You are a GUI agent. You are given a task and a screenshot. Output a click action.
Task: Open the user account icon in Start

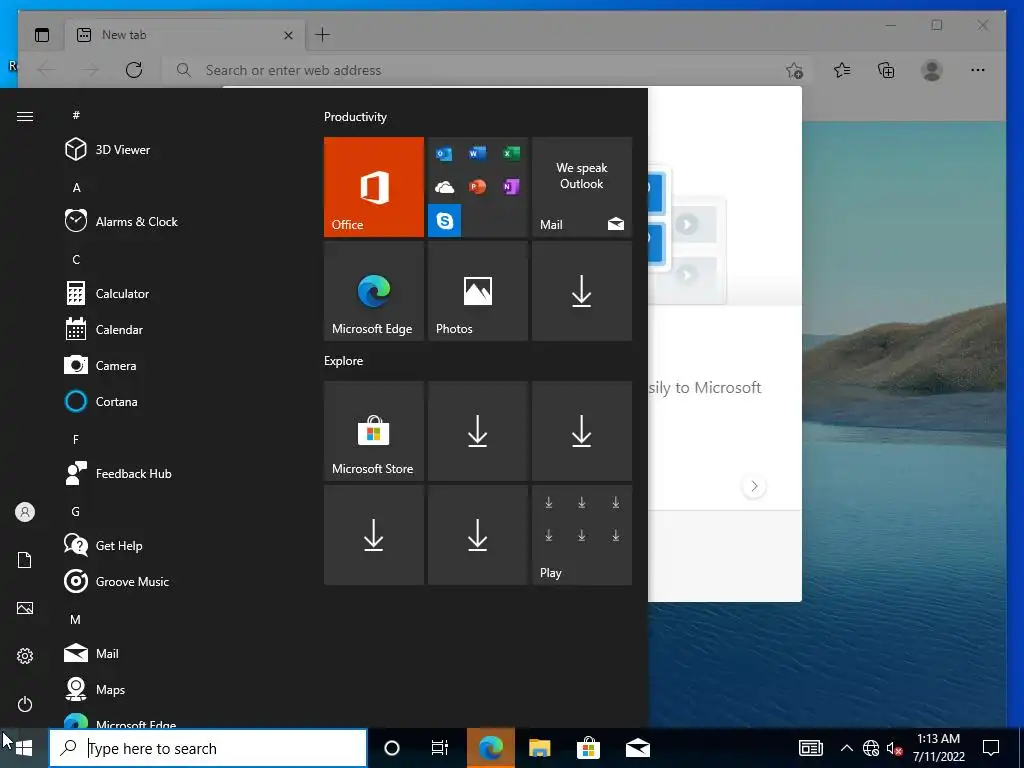[x=25, y=512]
